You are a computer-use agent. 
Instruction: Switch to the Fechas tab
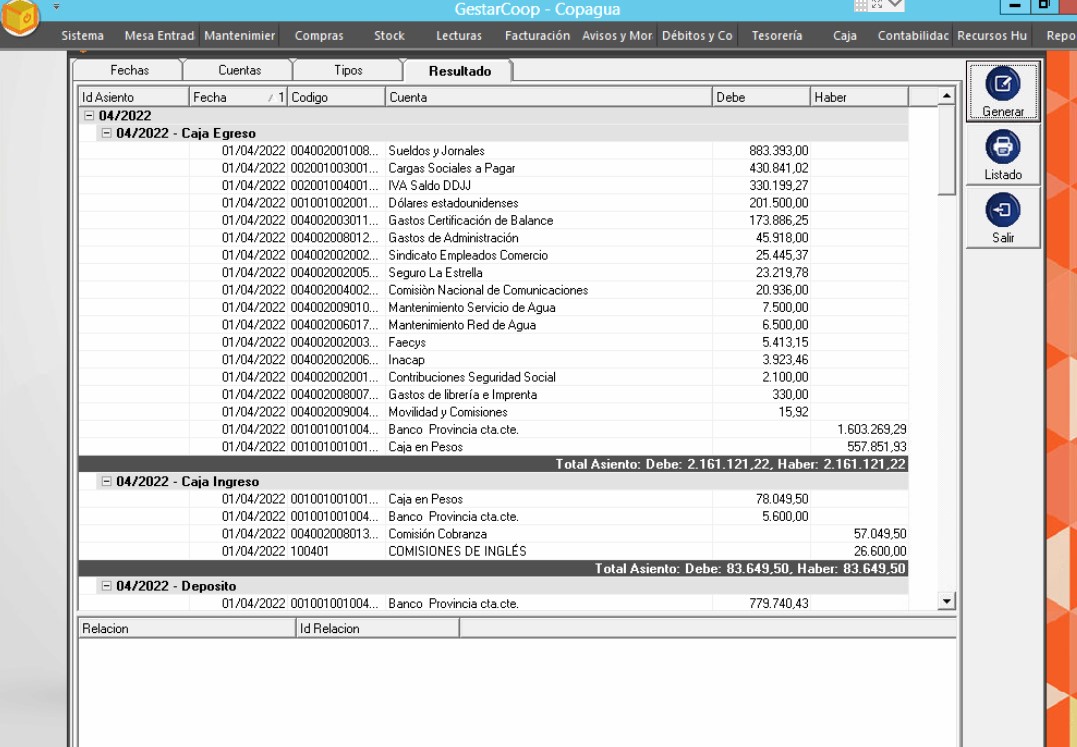point(129,71)
